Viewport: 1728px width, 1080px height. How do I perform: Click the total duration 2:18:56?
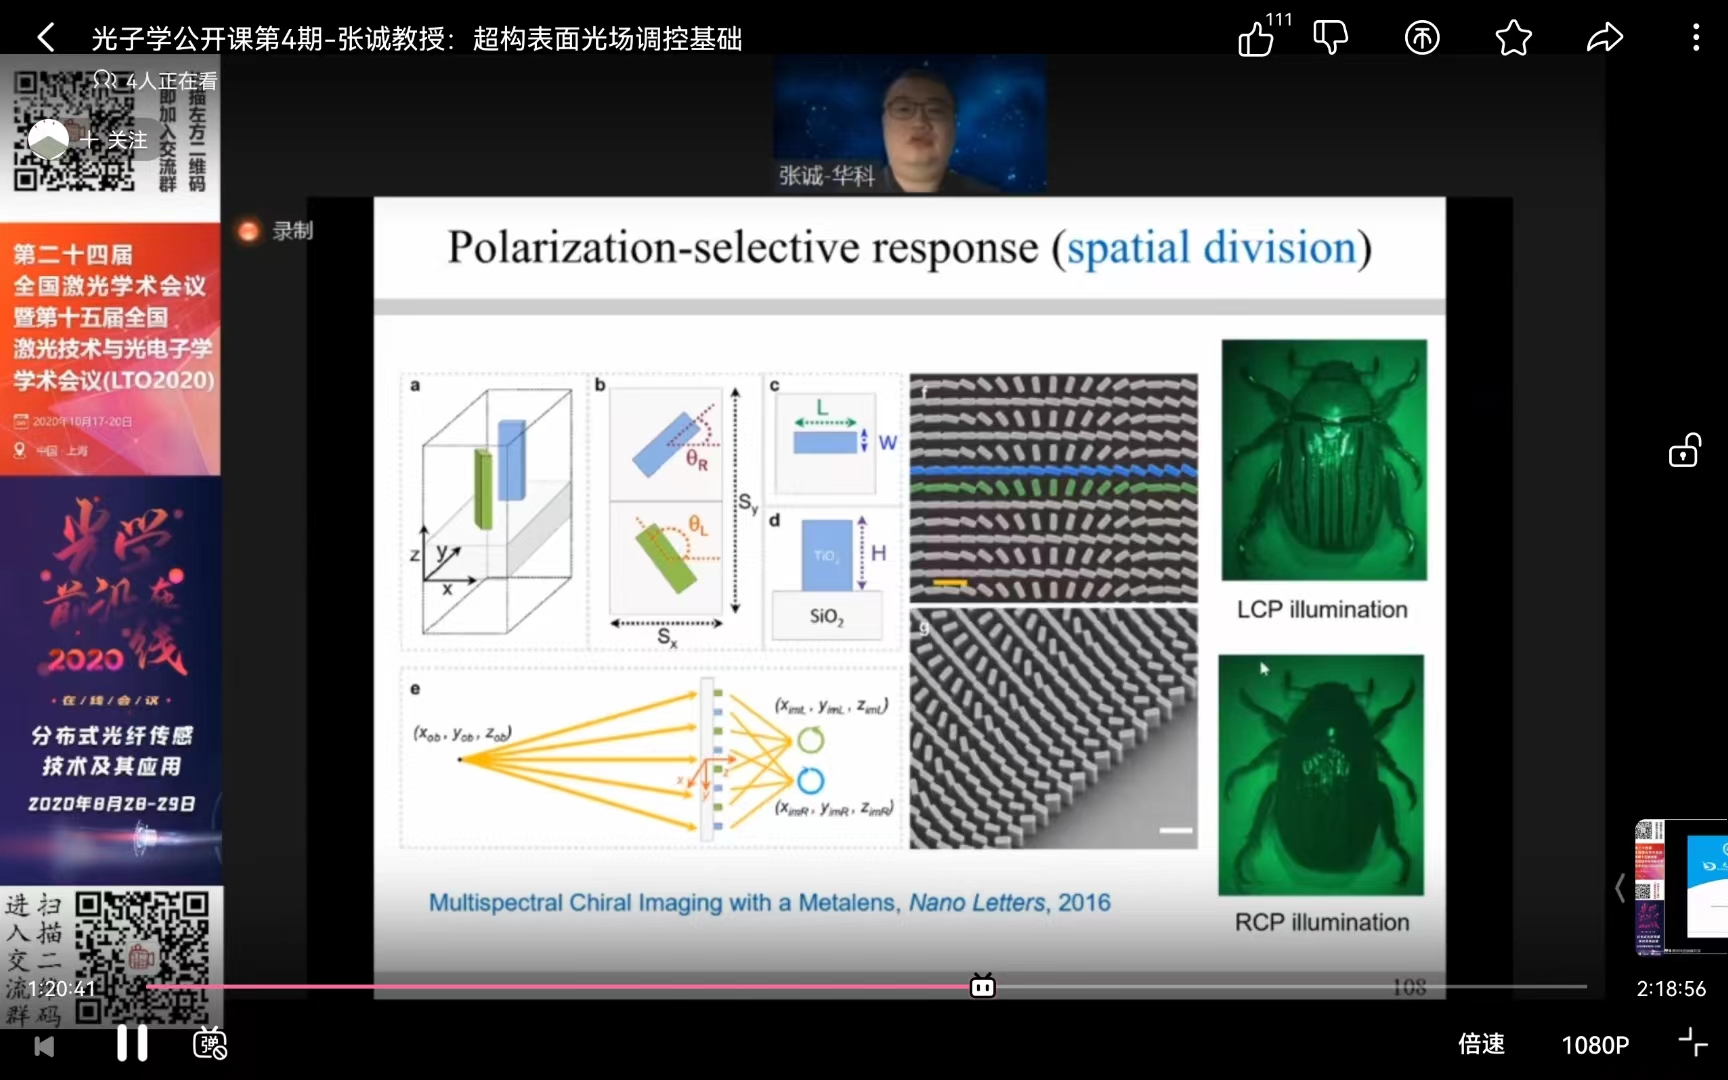pos(1671,989)
